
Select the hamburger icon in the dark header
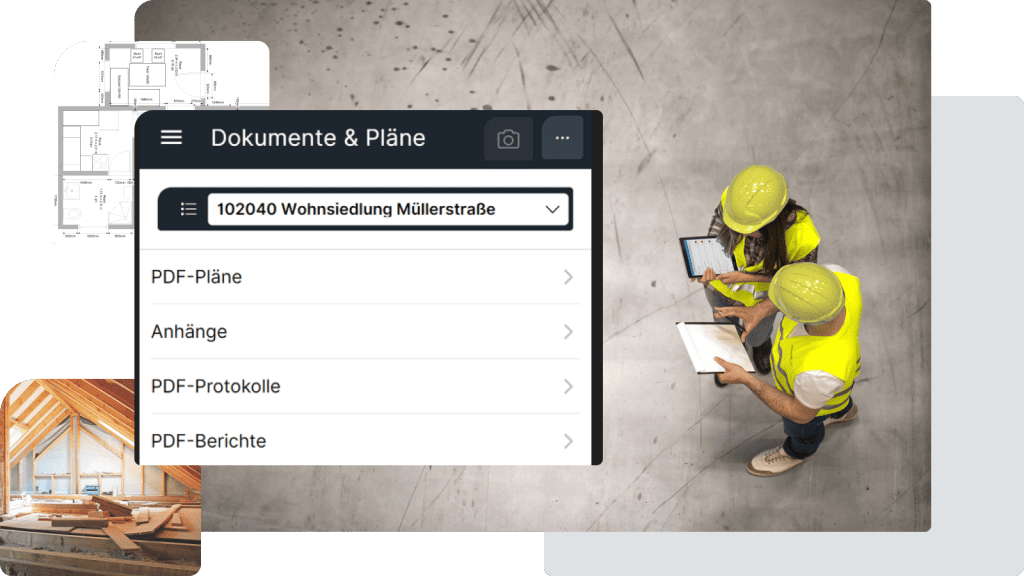(x=171, y=138)
